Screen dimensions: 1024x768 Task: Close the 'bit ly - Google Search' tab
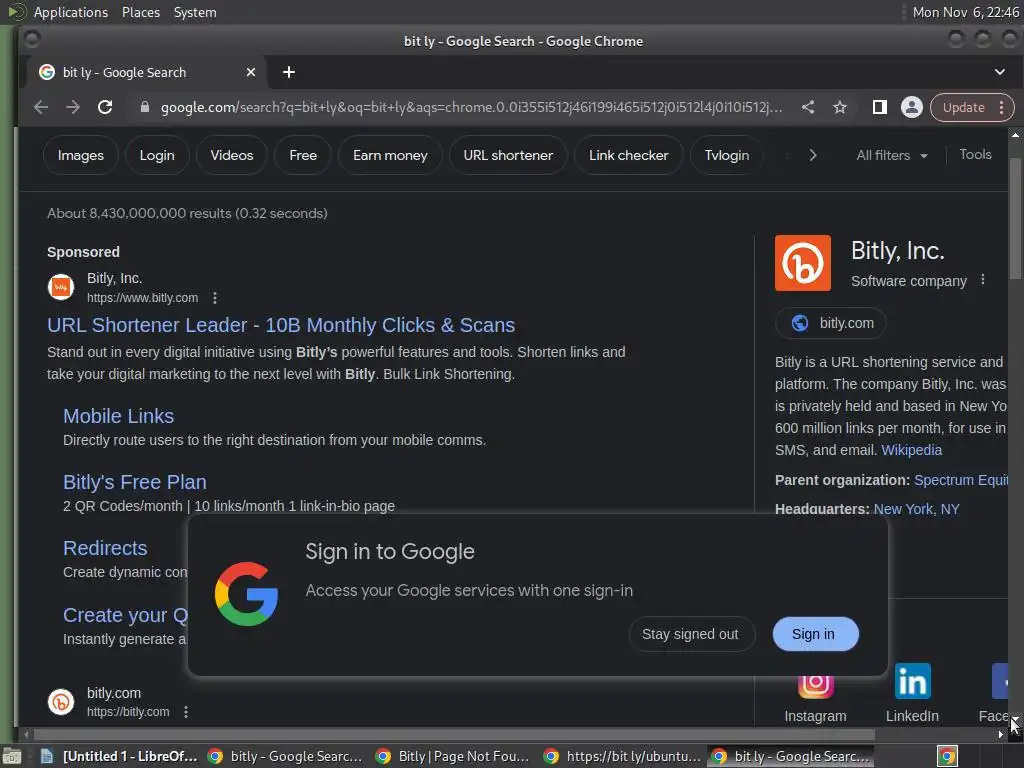pos(251,72)
